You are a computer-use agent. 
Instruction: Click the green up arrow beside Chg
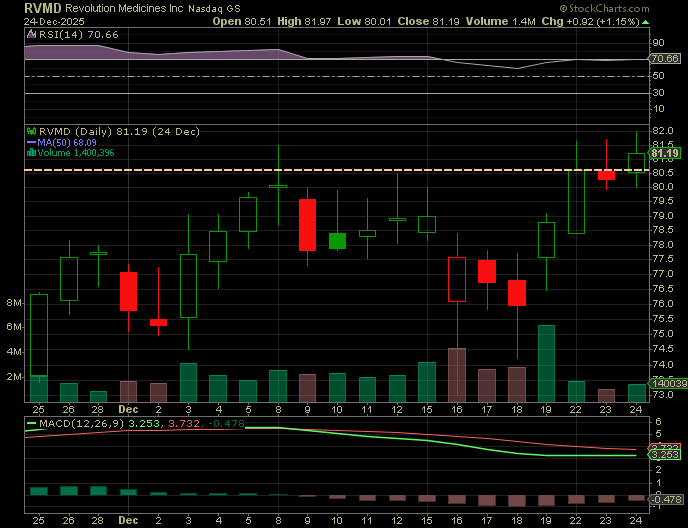[x=645, y=22]
